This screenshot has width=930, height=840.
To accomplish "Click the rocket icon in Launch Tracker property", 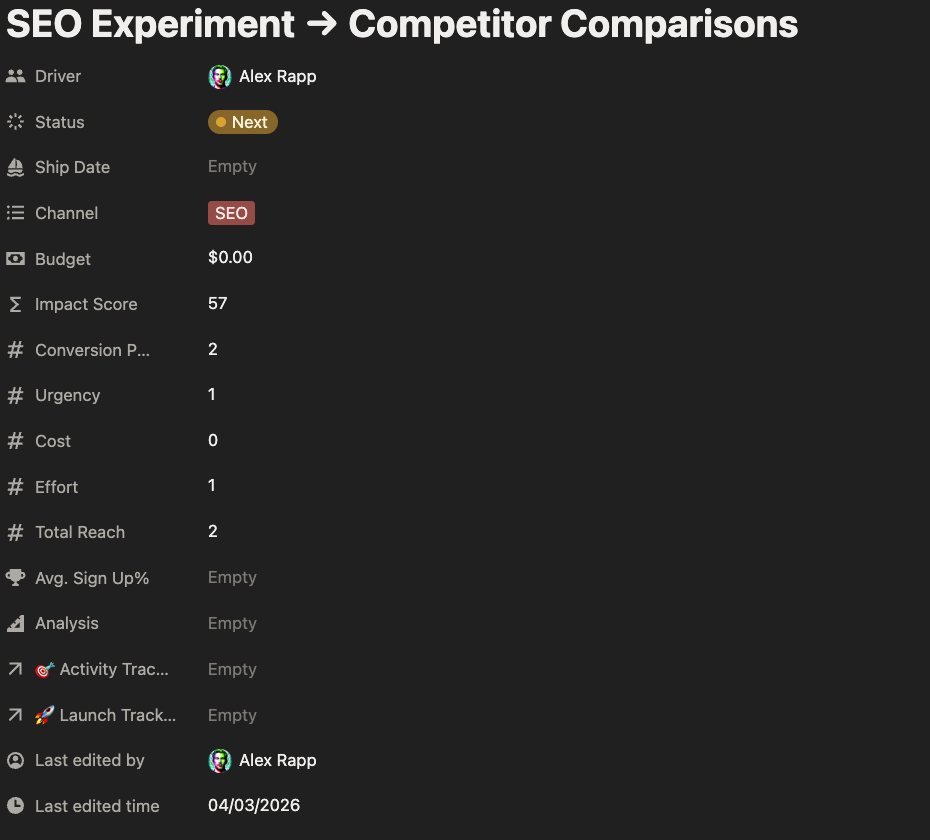I will tap(44, 714).
